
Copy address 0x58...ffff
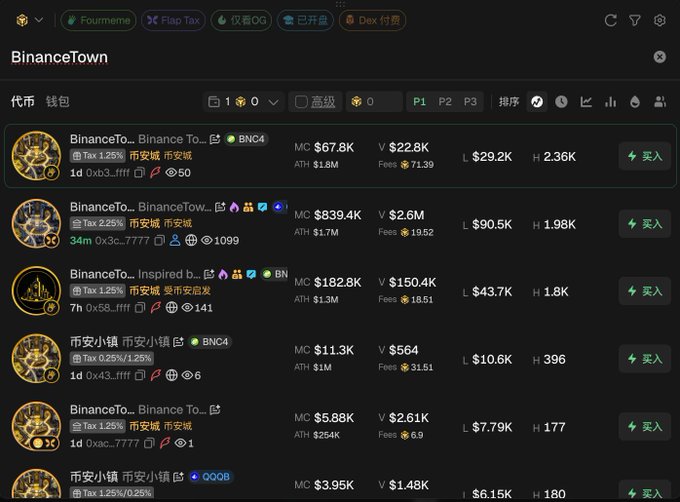[x=139, y=308]
